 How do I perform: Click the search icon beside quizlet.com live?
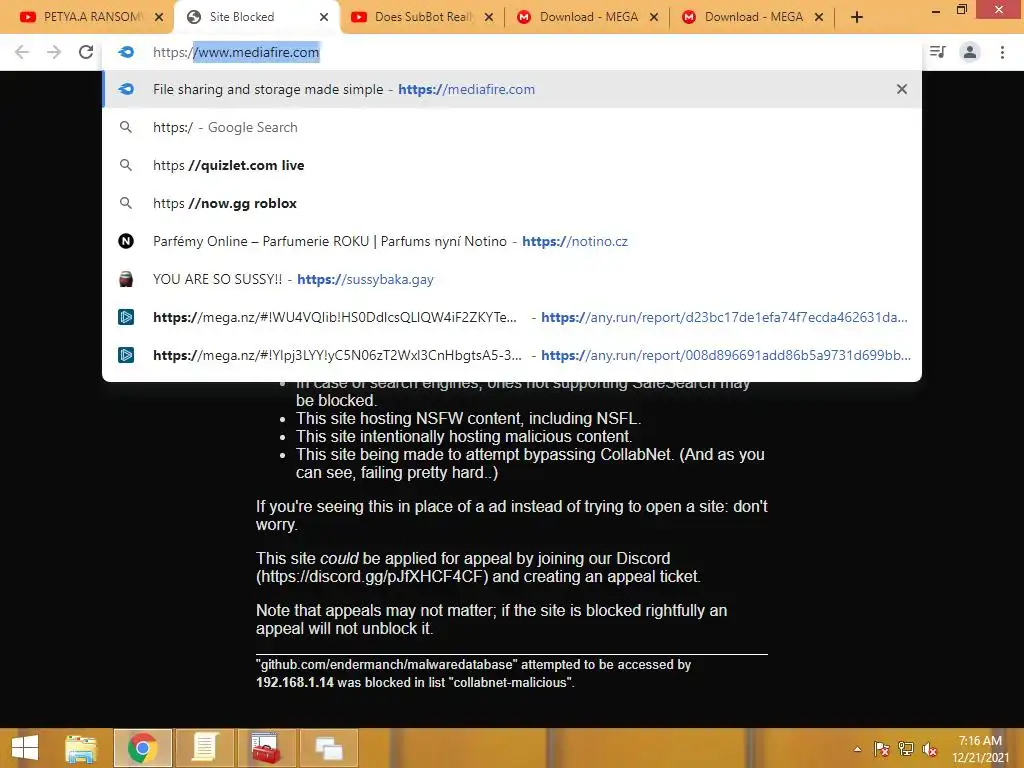tap(126, 165)
